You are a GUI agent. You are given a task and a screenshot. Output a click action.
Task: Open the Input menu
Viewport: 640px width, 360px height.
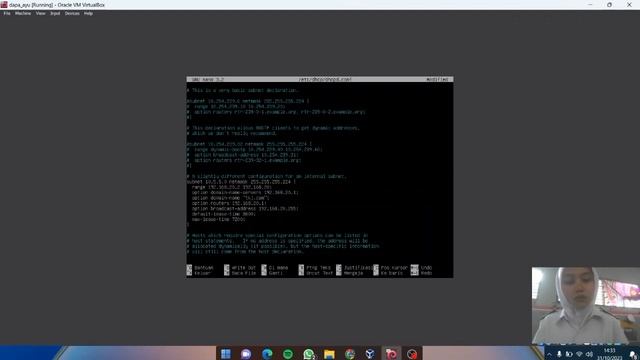coord(55,13)
